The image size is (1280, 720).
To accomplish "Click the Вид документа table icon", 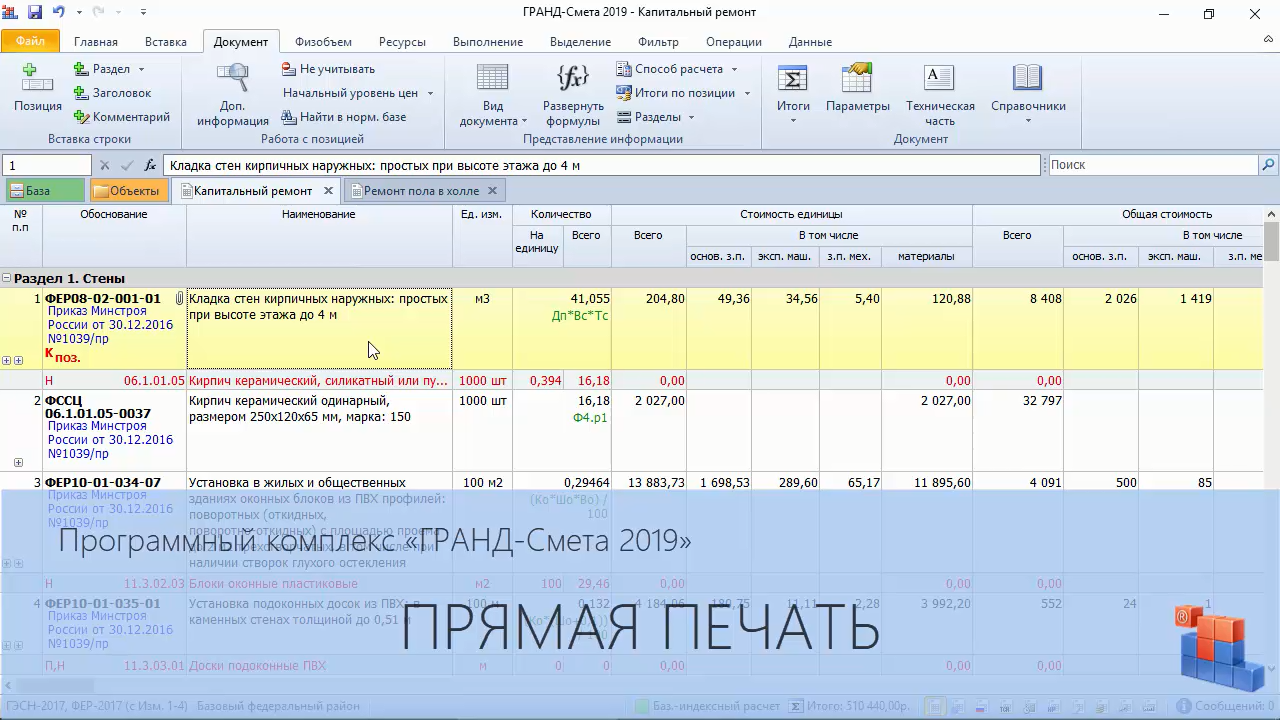I will (x=492, y=78).
